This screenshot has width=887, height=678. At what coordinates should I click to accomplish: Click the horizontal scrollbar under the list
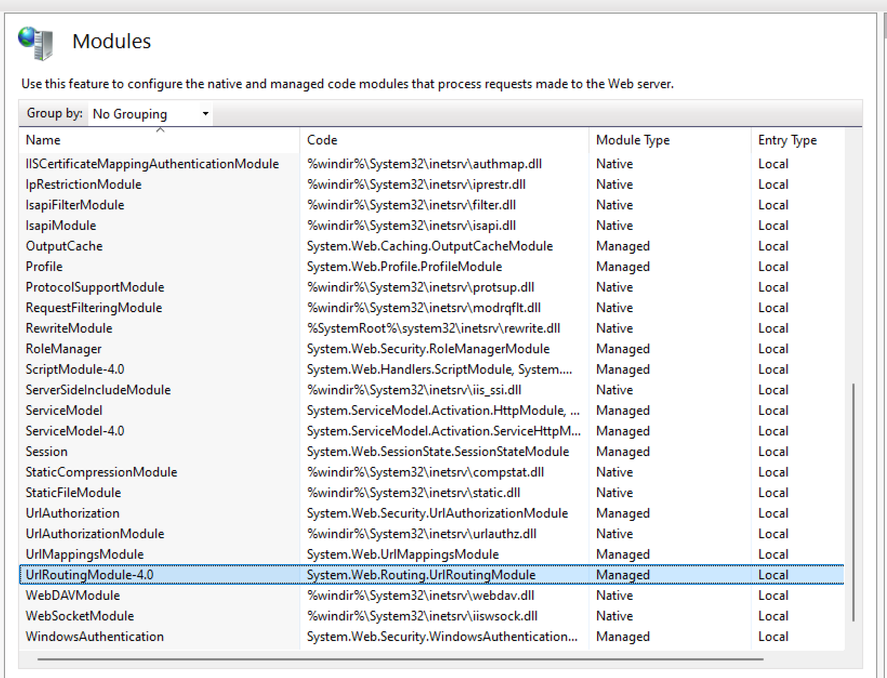pos(401,659)
